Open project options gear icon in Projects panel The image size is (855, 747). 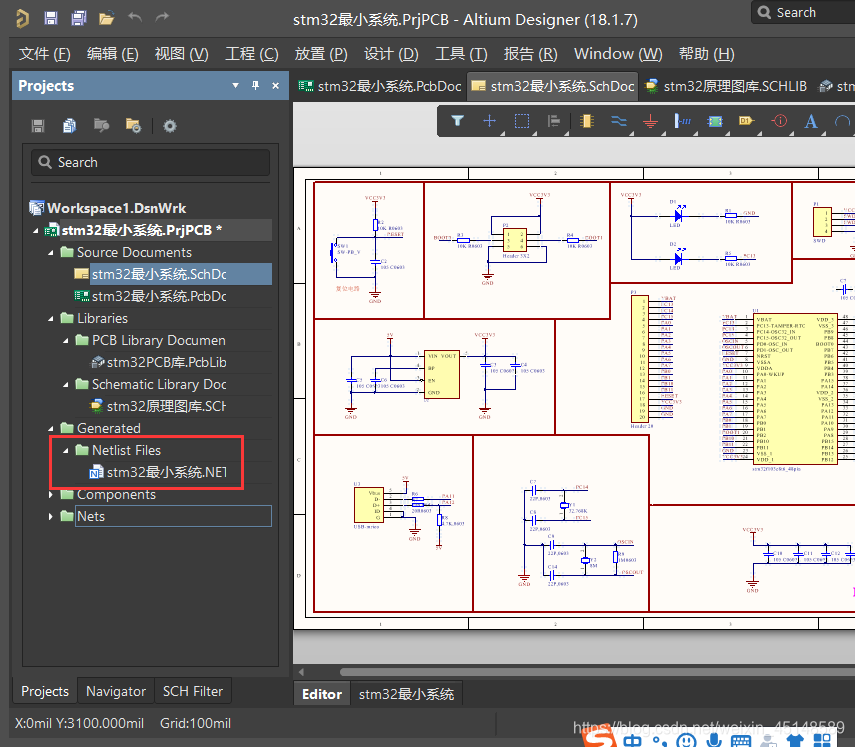tap(170, 125)
